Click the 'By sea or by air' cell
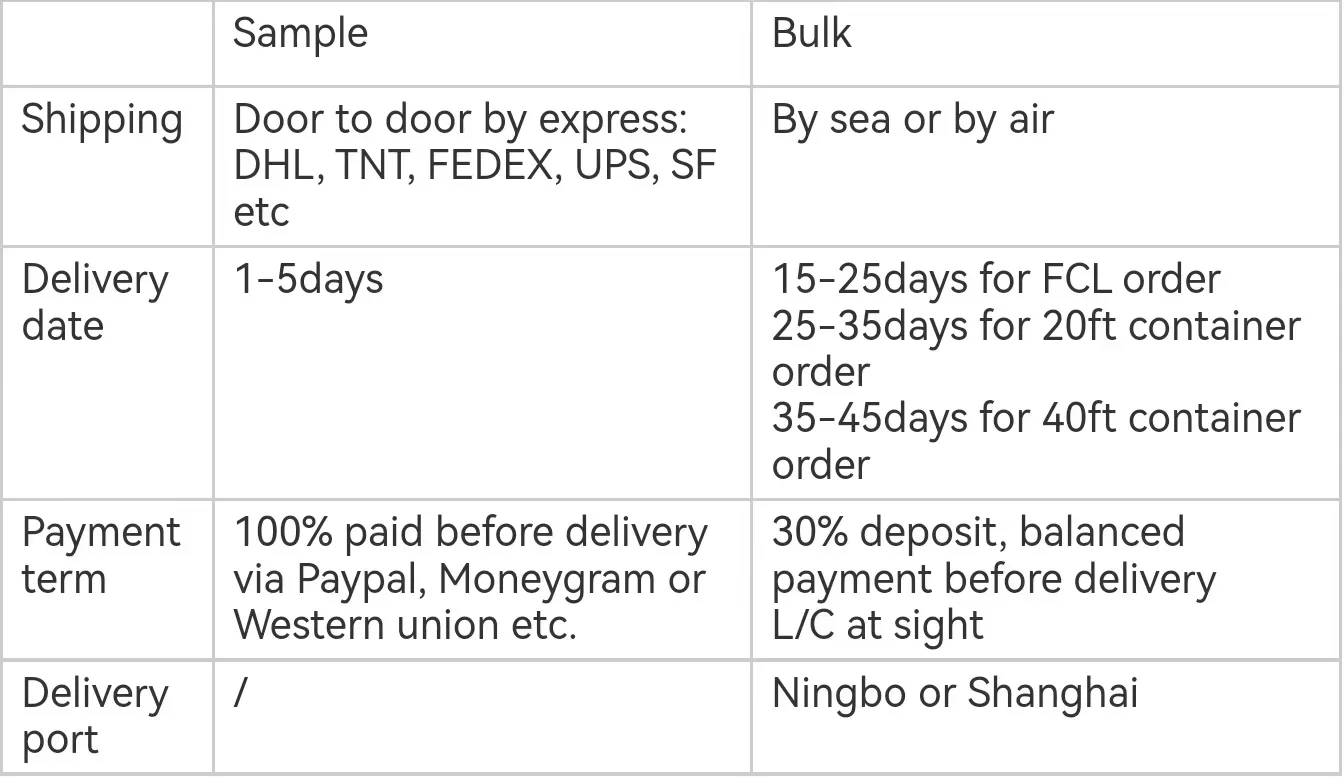The image size is (1344, 777). 913,122
